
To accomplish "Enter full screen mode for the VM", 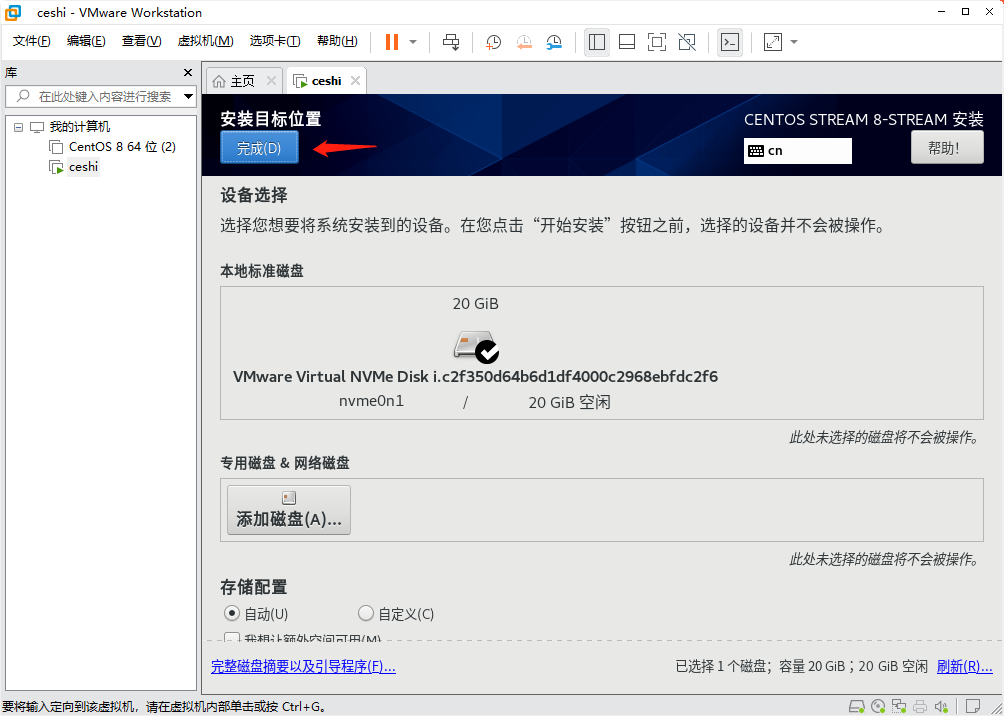I will point(655,42).
